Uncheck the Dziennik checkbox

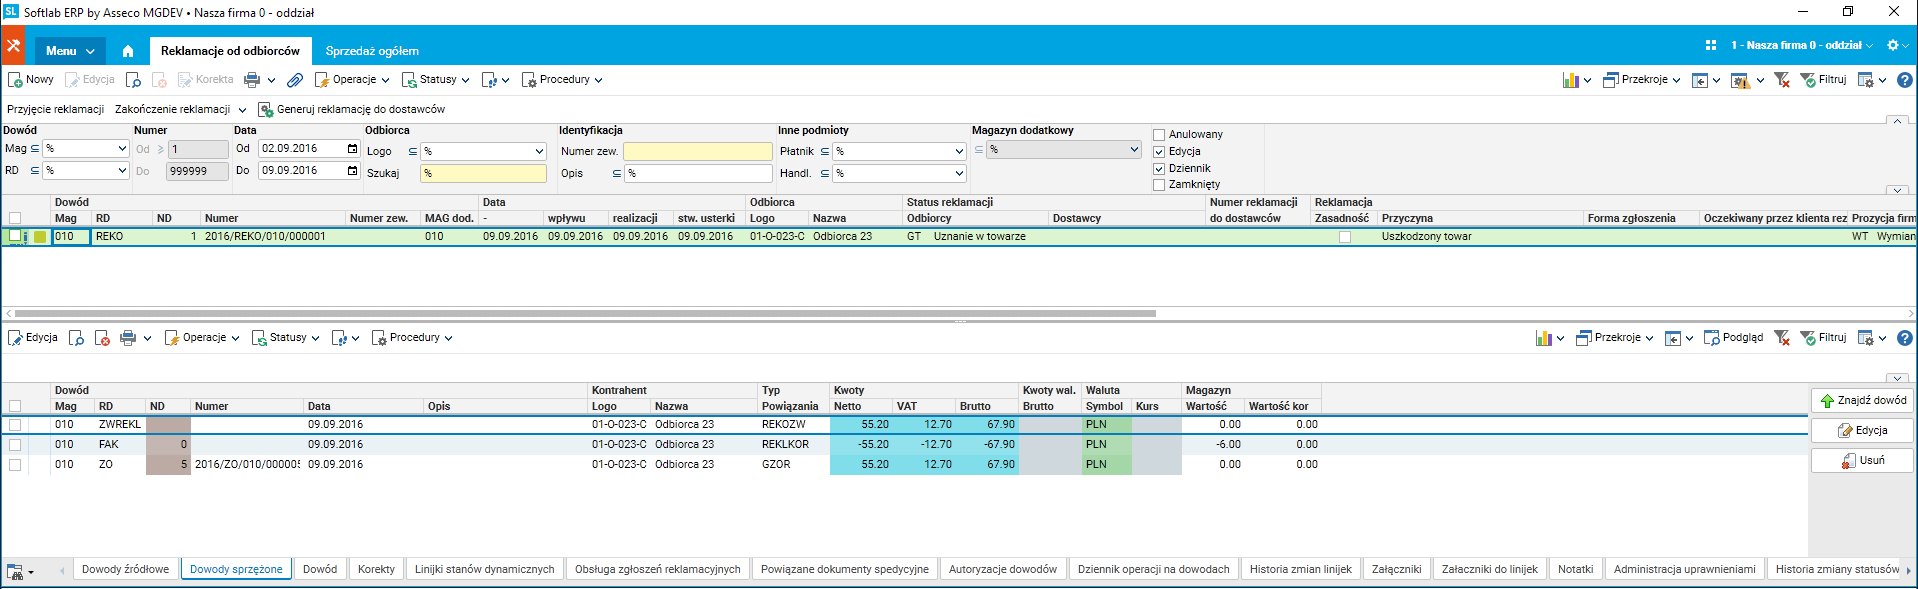coord(1159,169)
